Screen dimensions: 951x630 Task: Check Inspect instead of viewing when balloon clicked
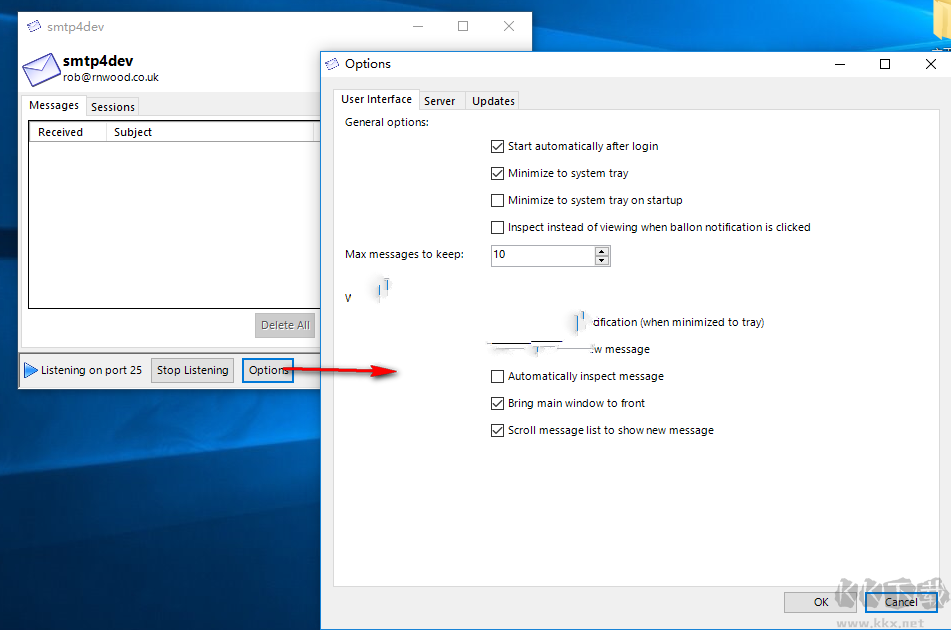tap(497, 227)
